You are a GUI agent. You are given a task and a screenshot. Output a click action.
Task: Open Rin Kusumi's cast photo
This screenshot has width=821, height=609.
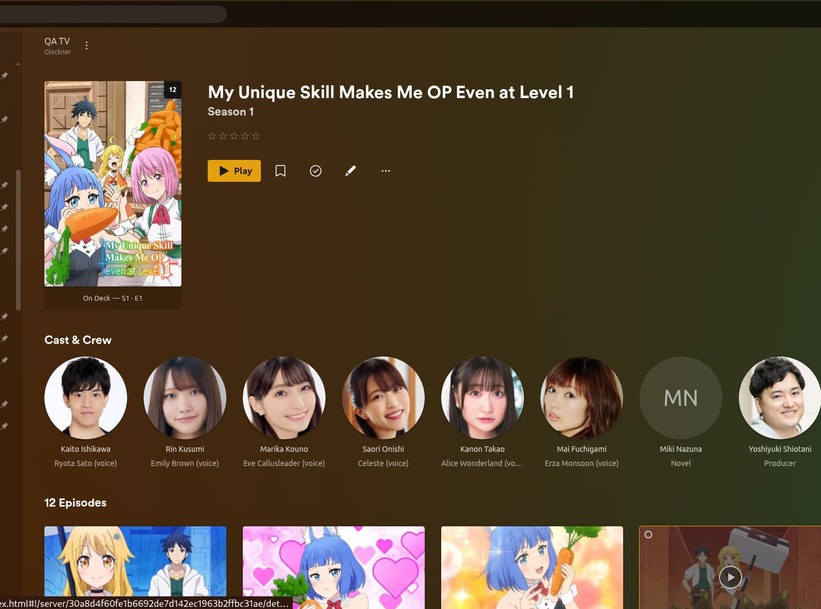[x=185, y=397]
